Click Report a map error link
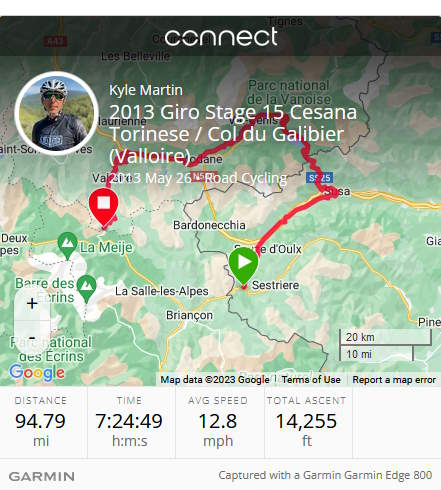 click(394, 379)
